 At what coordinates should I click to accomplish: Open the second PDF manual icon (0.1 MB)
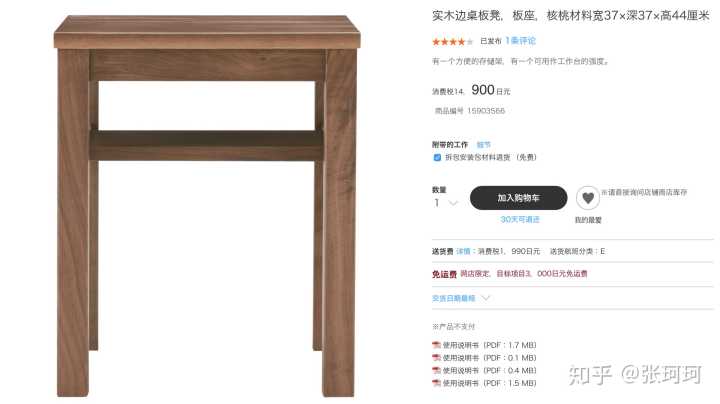coord(436,358)
